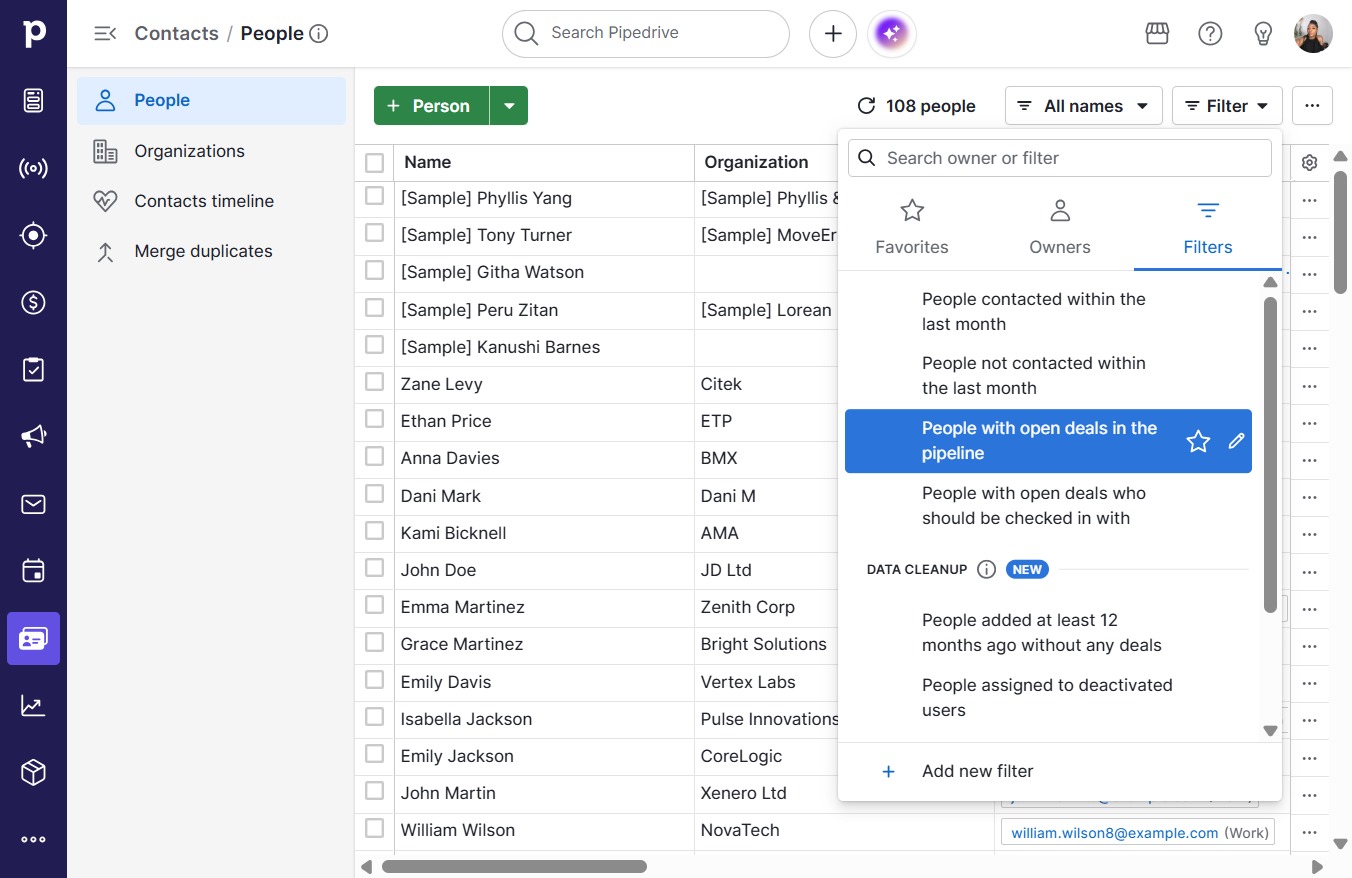
Task: Open the Person button dropdown arrow
Action: pos(509,106)
